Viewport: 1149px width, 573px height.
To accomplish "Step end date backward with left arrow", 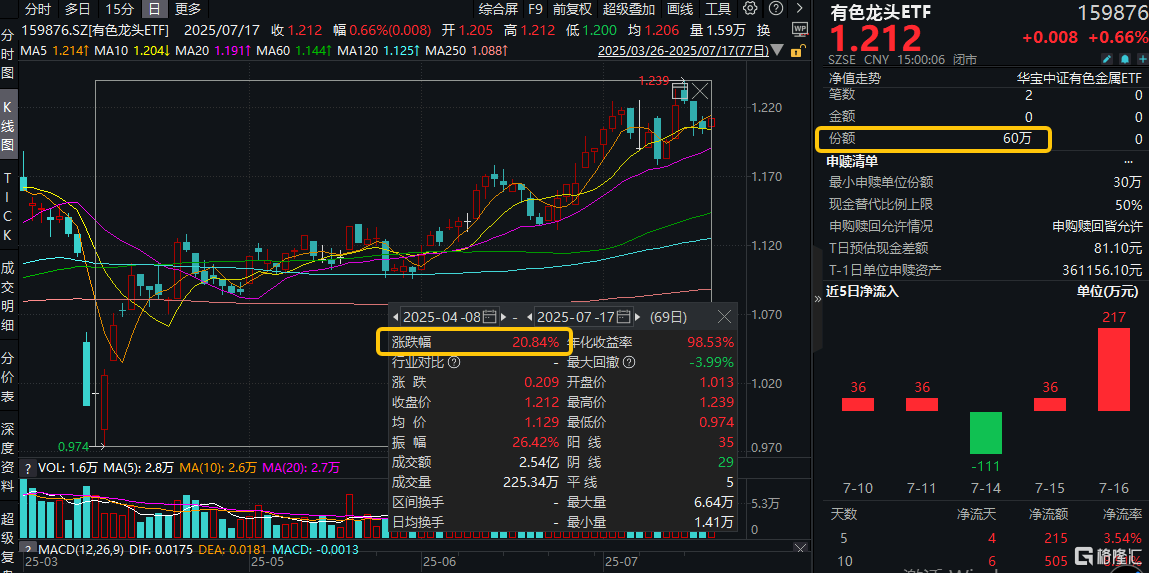I will click(530, 317).
